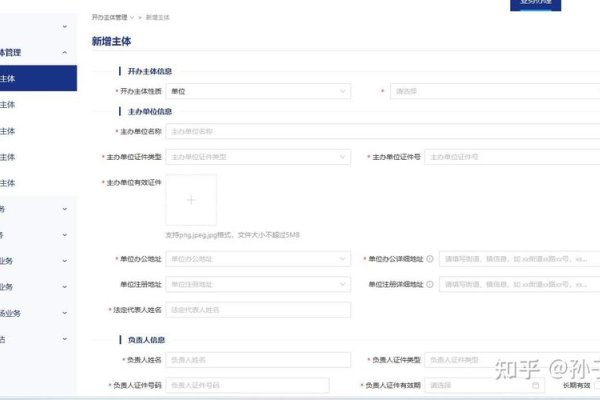Click the 负责人证件号码 input field
The width and height of the screenshot is (600, 400).
[247, 385]
